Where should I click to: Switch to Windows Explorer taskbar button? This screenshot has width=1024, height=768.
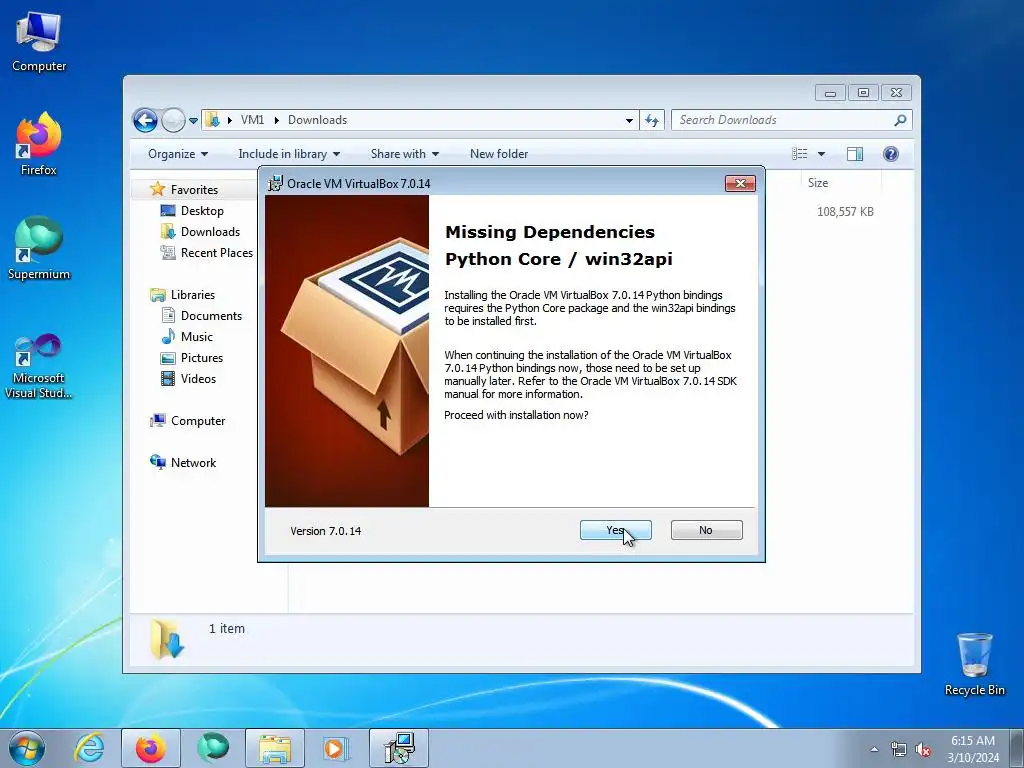[275, 748]
